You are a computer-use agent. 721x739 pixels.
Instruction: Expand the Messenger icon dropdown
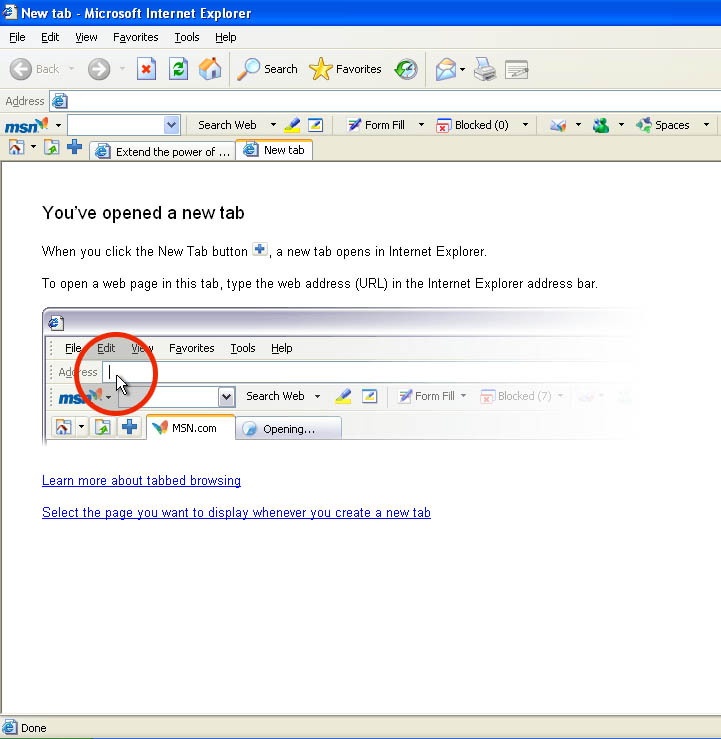(x=621, y=125)
